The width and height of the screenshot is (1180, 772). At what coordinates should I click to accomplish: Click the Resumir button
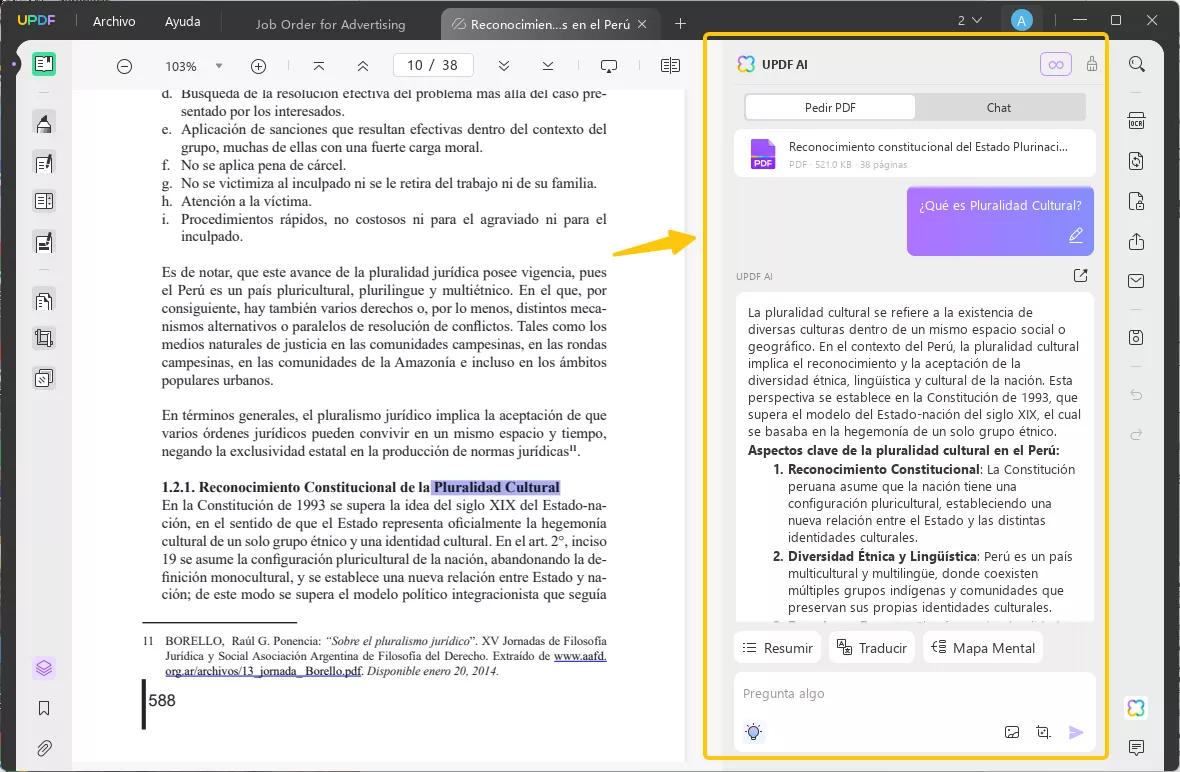click(x=777, y=648)
